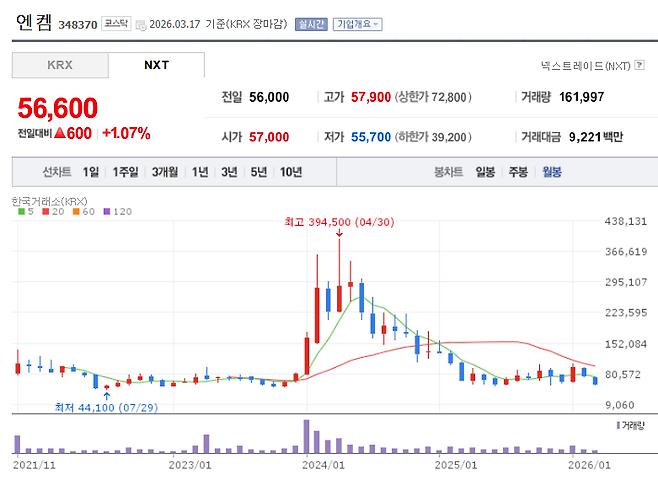
Task: Select the 월봉 monthly candle chart
Action: pyautogui.click(x=552, y=172)
